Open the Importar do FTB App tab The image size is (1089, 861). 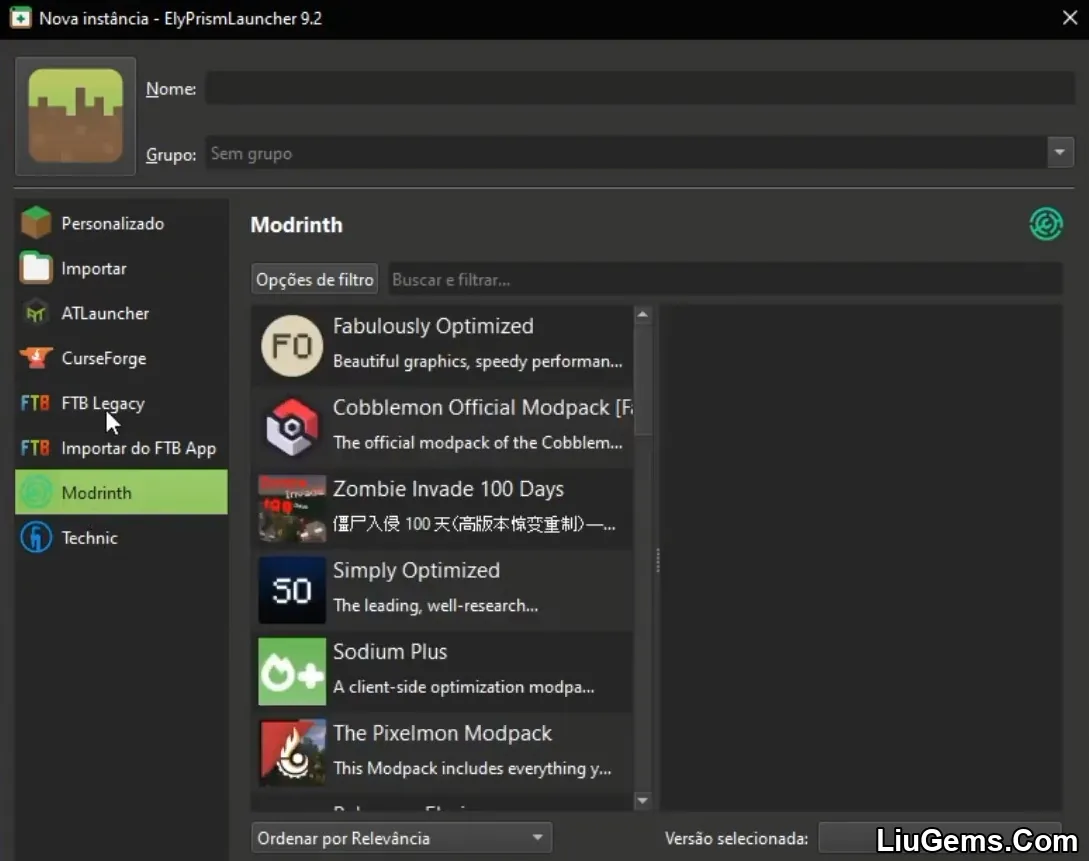[x=122, y=448]
